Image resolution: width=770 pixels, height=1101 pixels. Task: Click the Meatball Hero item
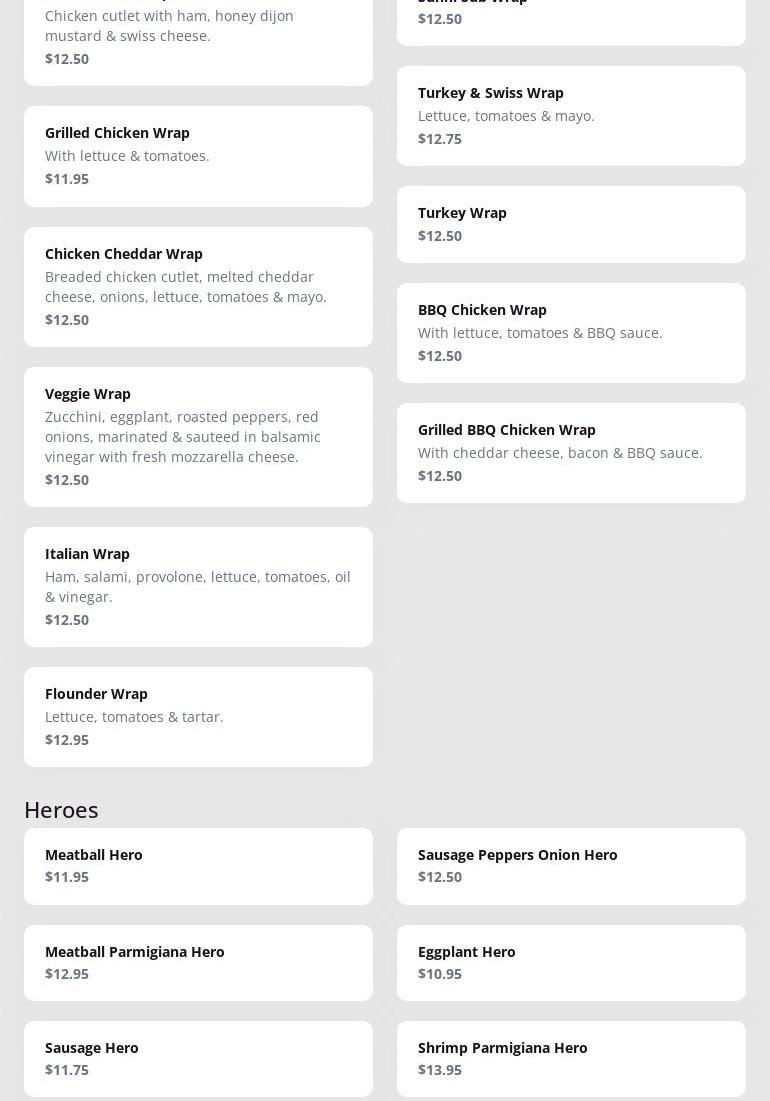point(198,866)
